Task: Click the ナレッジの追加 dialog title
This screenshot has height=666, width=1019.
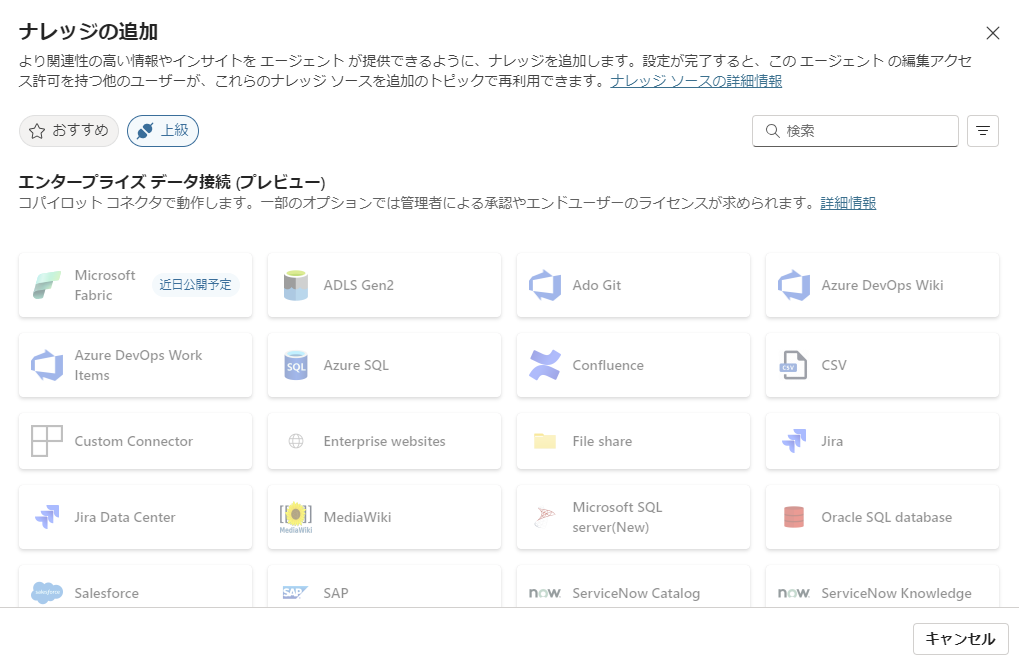Action: (88, 32)
